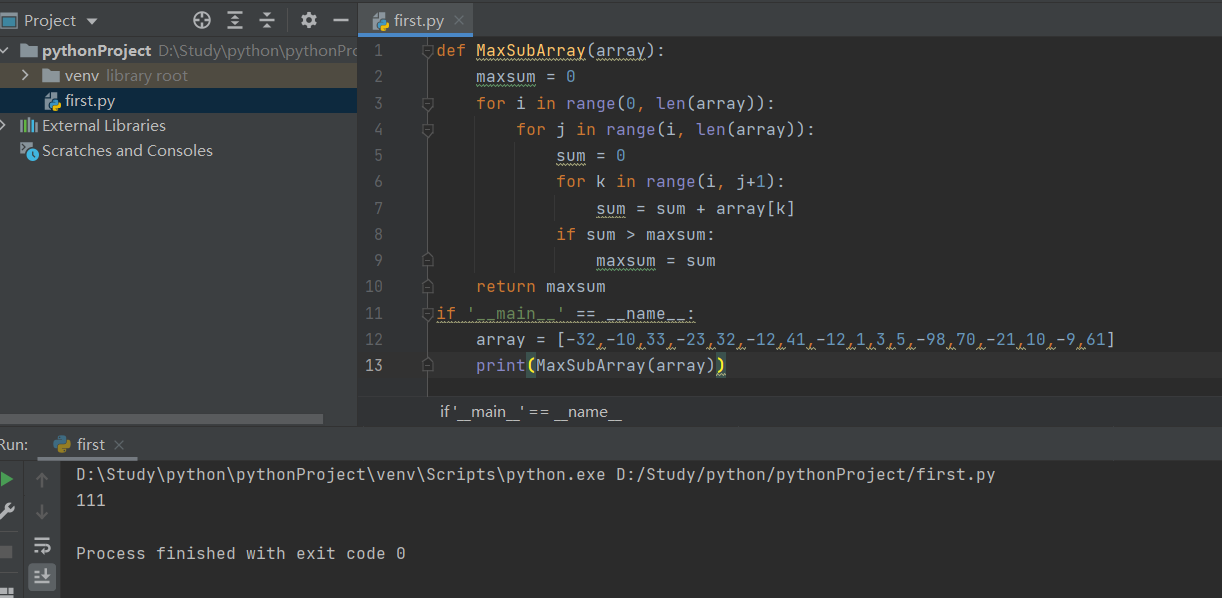
Task: Click the python.exe path in console output
Action: pyautogui.click(x=341, y=474)
